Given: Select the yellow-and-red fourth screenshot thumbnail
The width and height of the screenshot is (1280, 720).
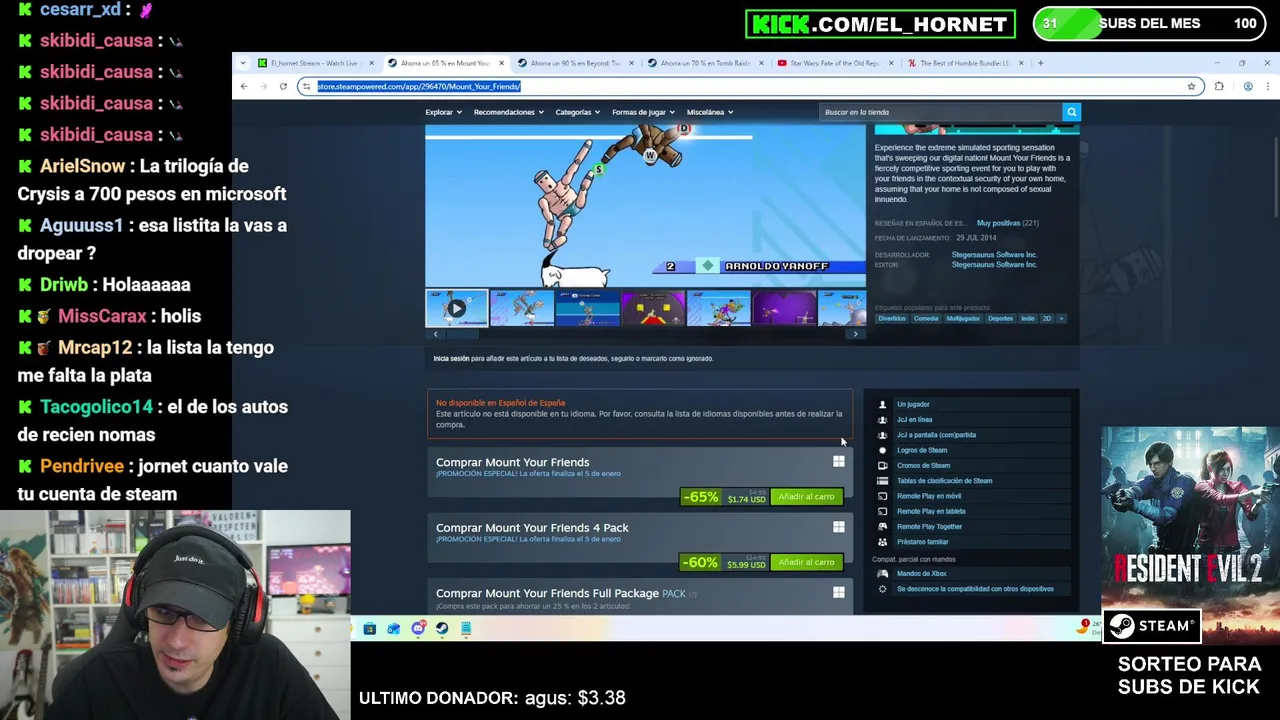Looking at the screenshot, I should point(653,308).
